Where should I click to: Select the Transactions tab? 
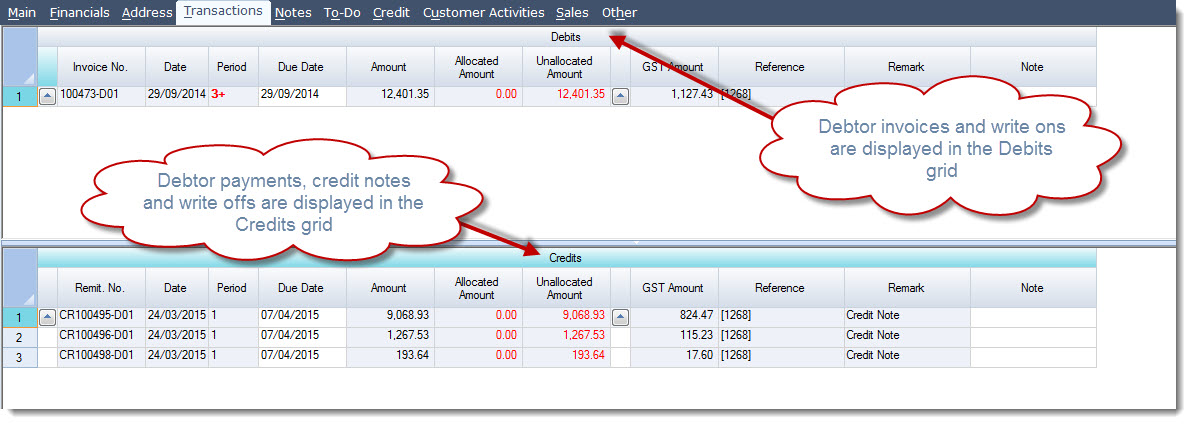(223, 11)
